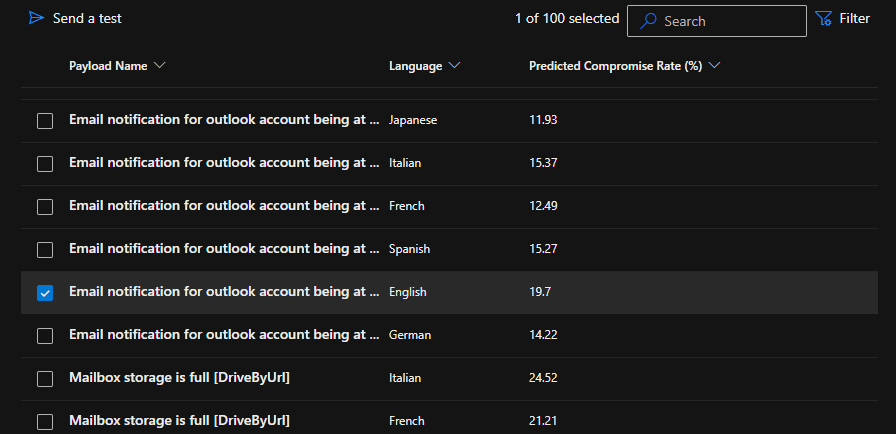The width and height of the screenshot is (896, 434).
Task: Tick the Spanish payload row checkbox
Action: coord(45,249)
